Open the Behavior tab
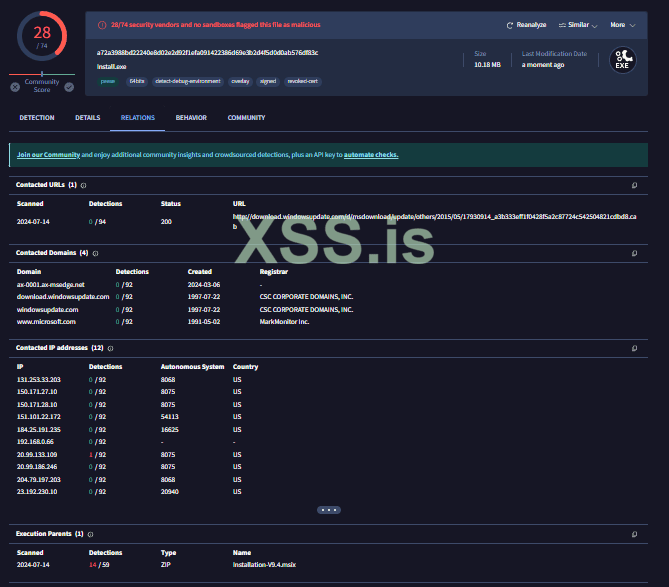The width and height of the screenshot is (669, 587). [x=191, y=118]
